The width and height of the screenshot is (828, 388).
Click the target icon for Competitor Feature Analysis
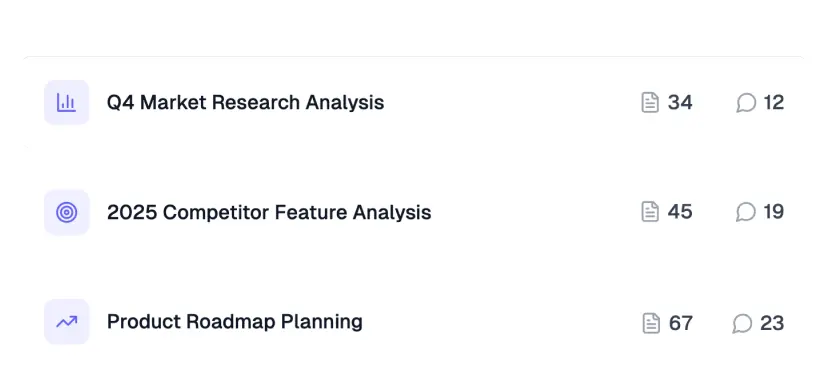point(67,212)
